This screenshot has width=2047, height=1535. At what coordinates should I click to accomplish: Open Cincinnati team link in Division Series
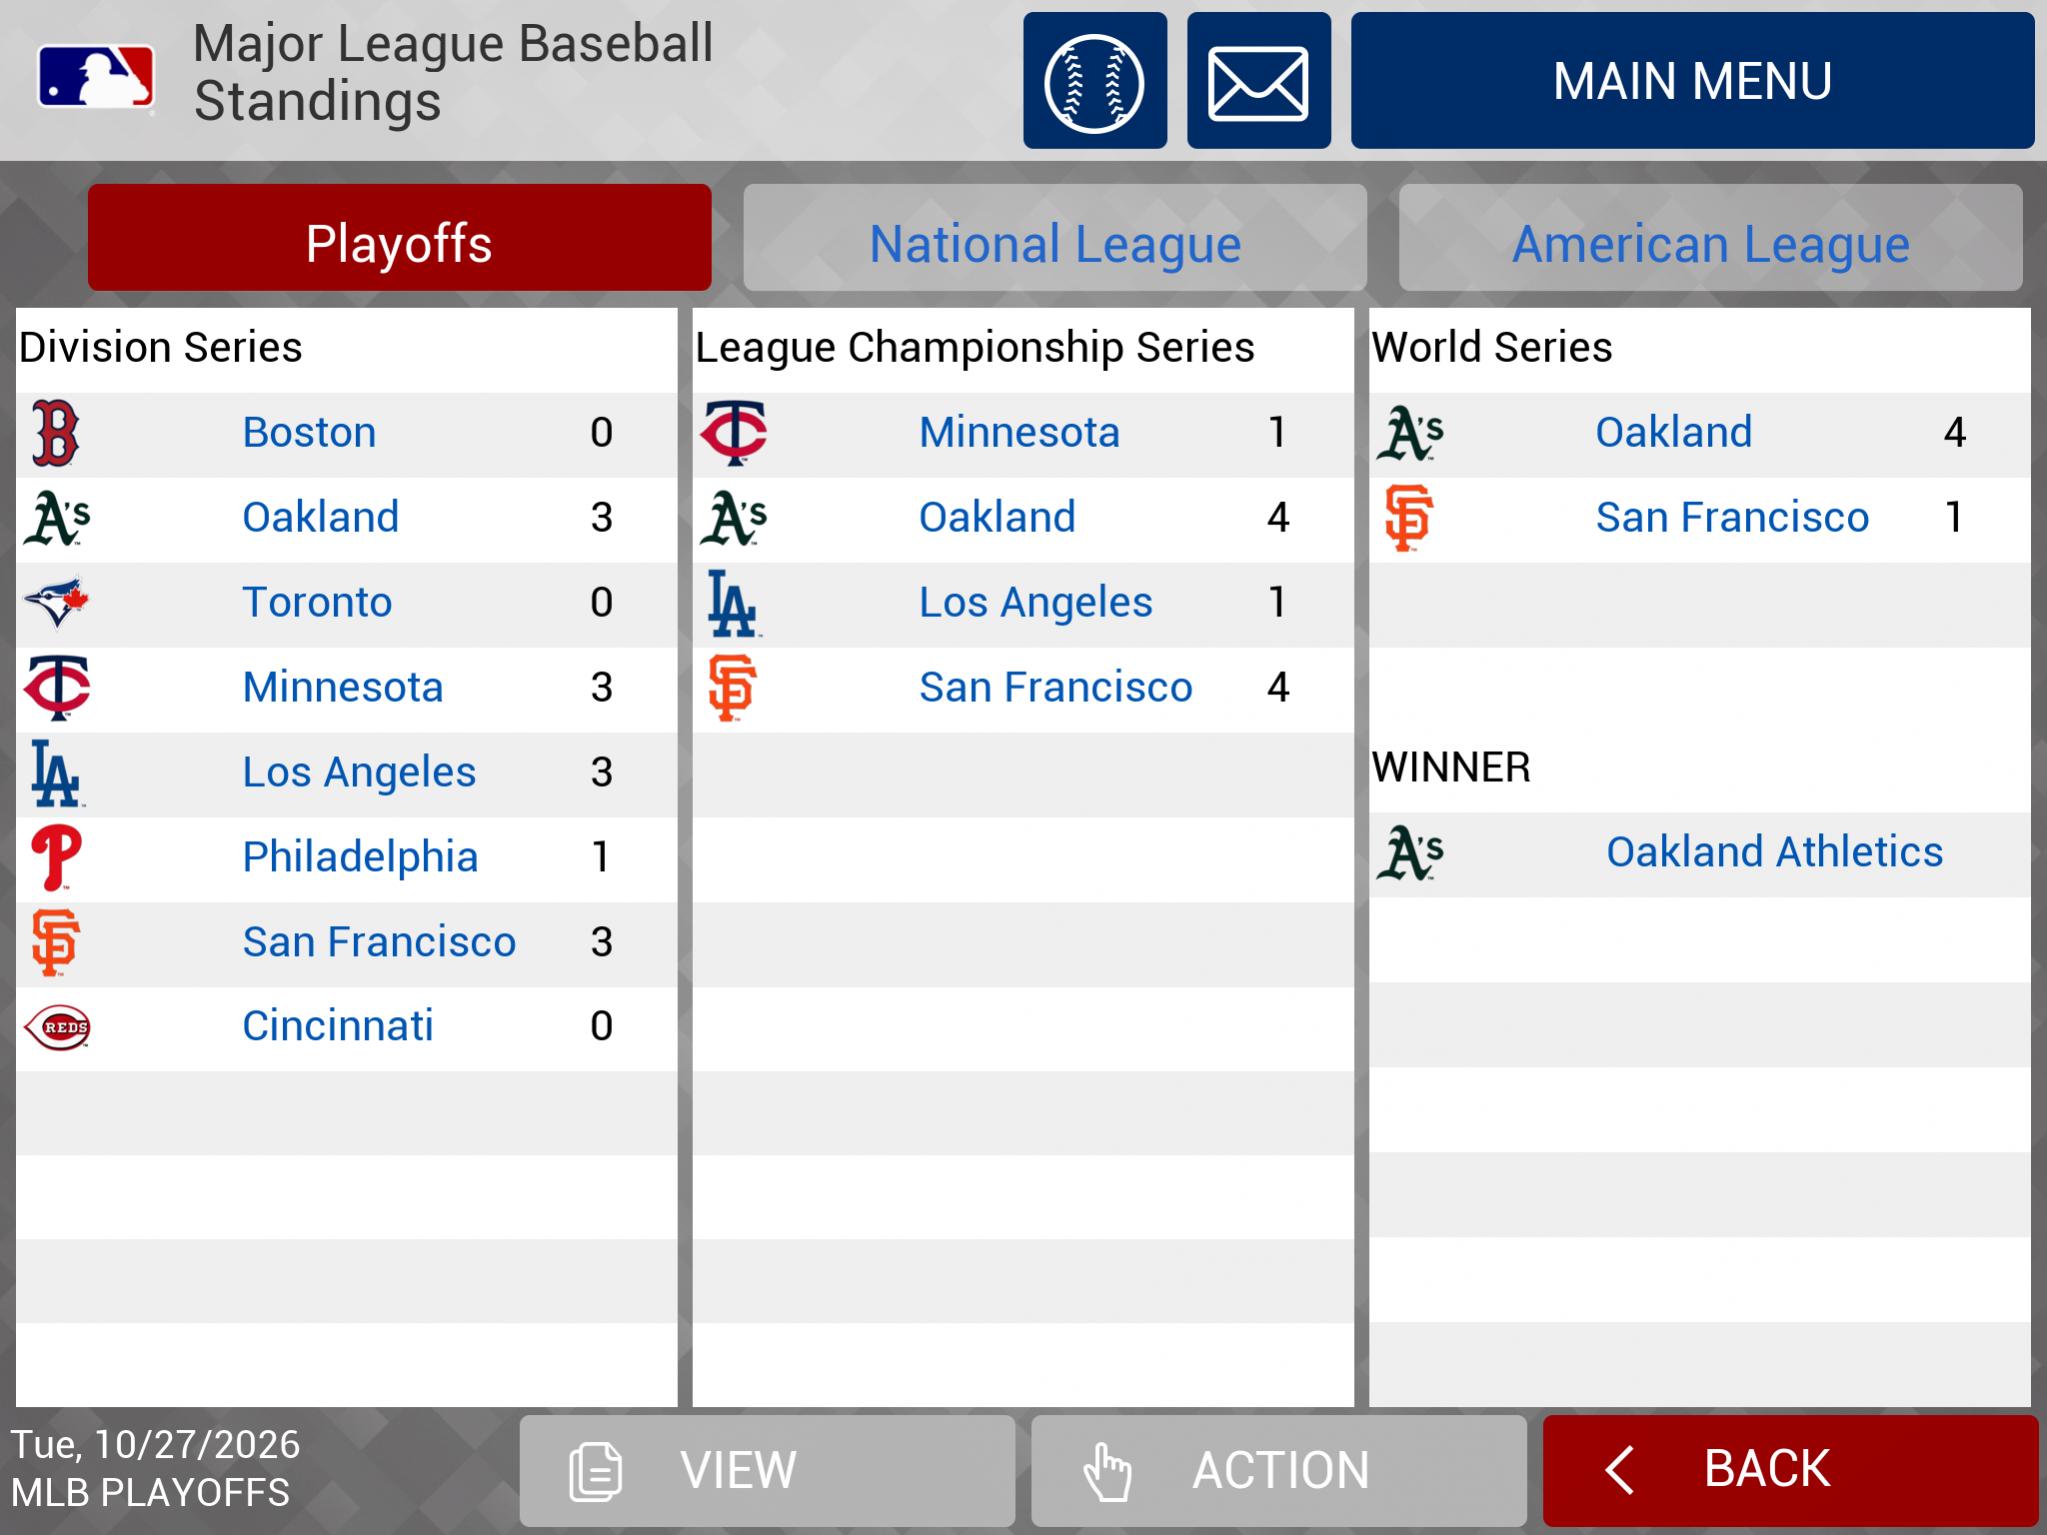[338, 1027]
